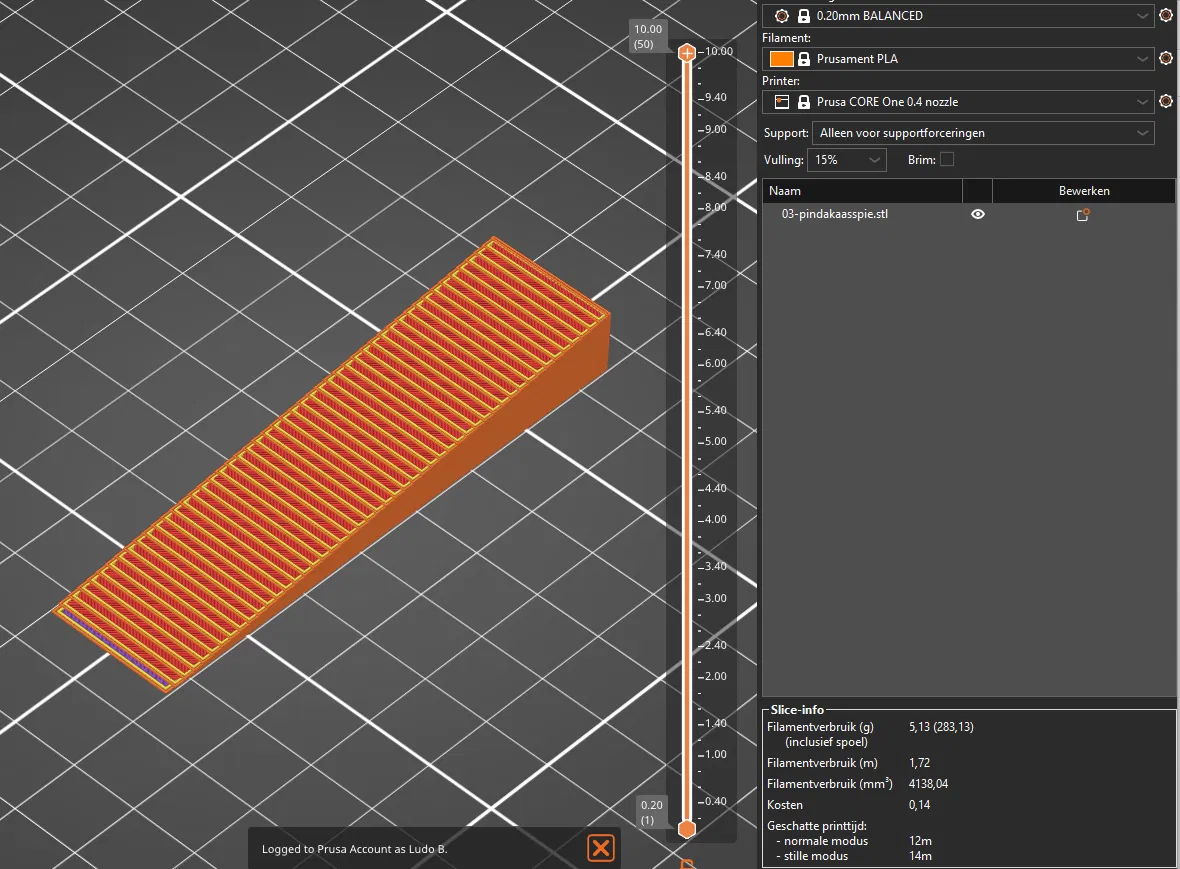Click the Brim: label
This screenshot has height=869, width=1180.
coord(922,160)
